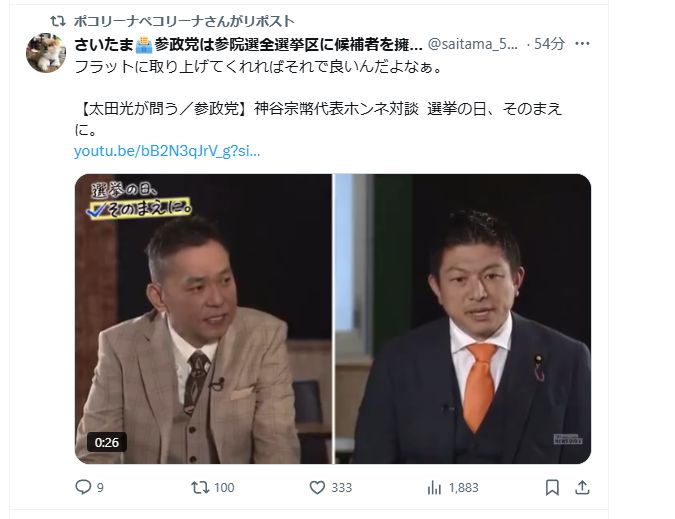Click the repost indicator icon at top
675x519 pixels.
pyautogui.click(x=57, y=21)
